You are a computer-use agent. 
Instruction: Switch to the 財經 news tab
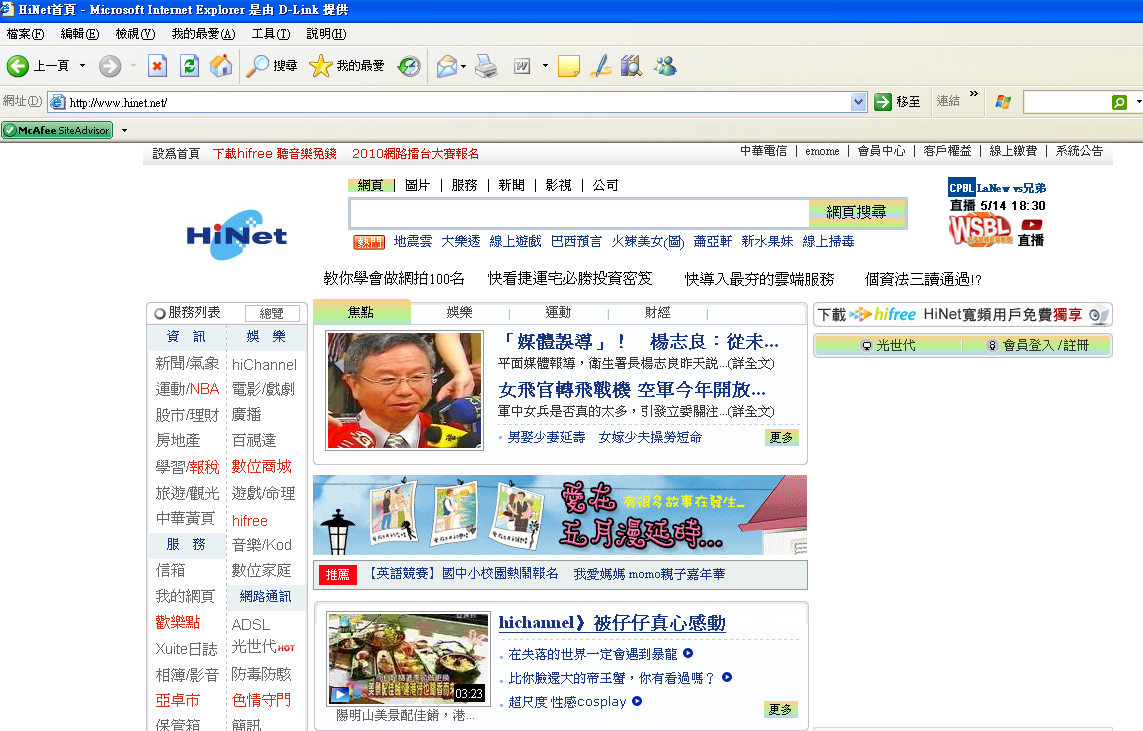tap(658, 313)
